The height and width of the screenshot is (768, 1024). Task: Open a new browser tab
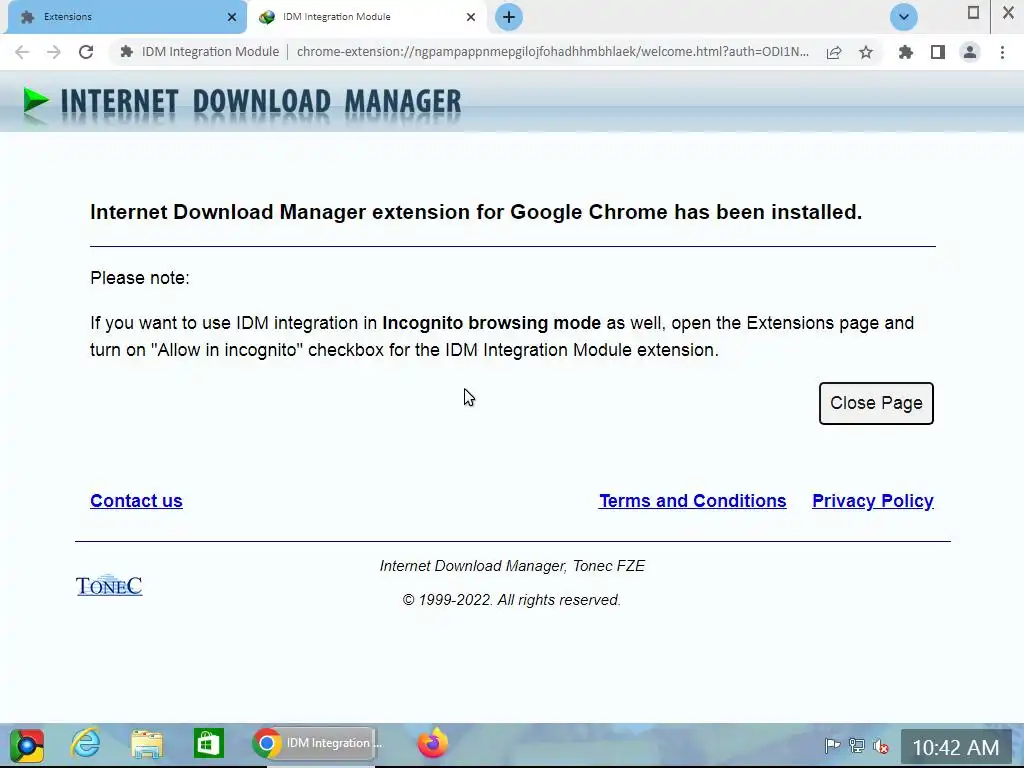click(509, 17)
